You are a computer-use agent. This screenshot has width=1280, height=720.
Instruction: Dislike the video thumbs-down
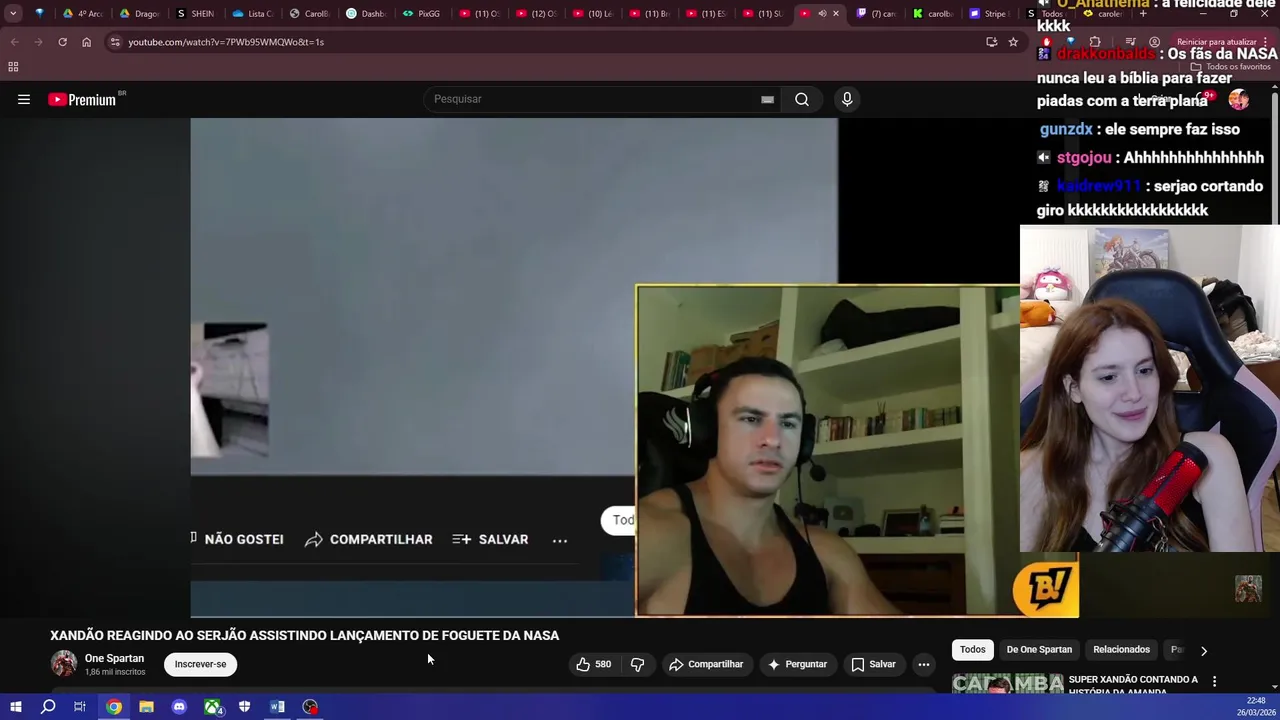click(637, 664)
